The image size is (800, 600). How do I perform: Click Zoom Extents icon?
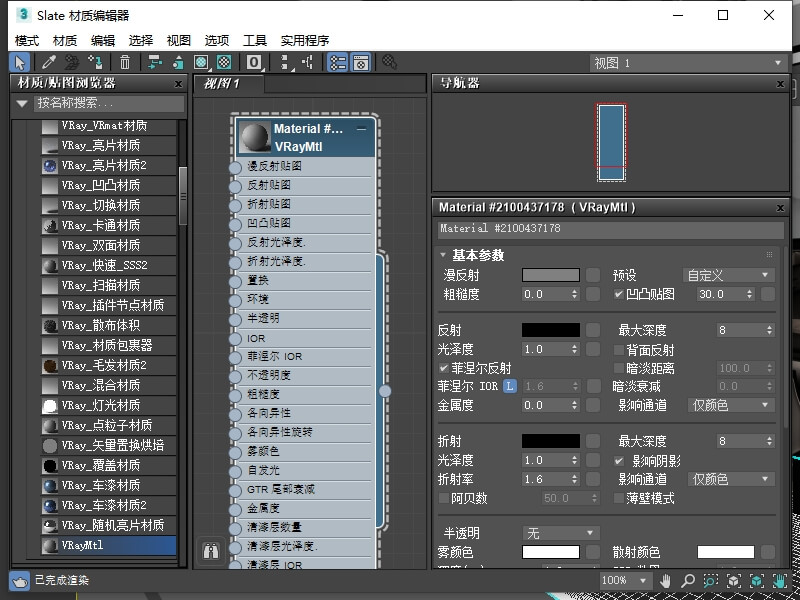tap(734, 581)
